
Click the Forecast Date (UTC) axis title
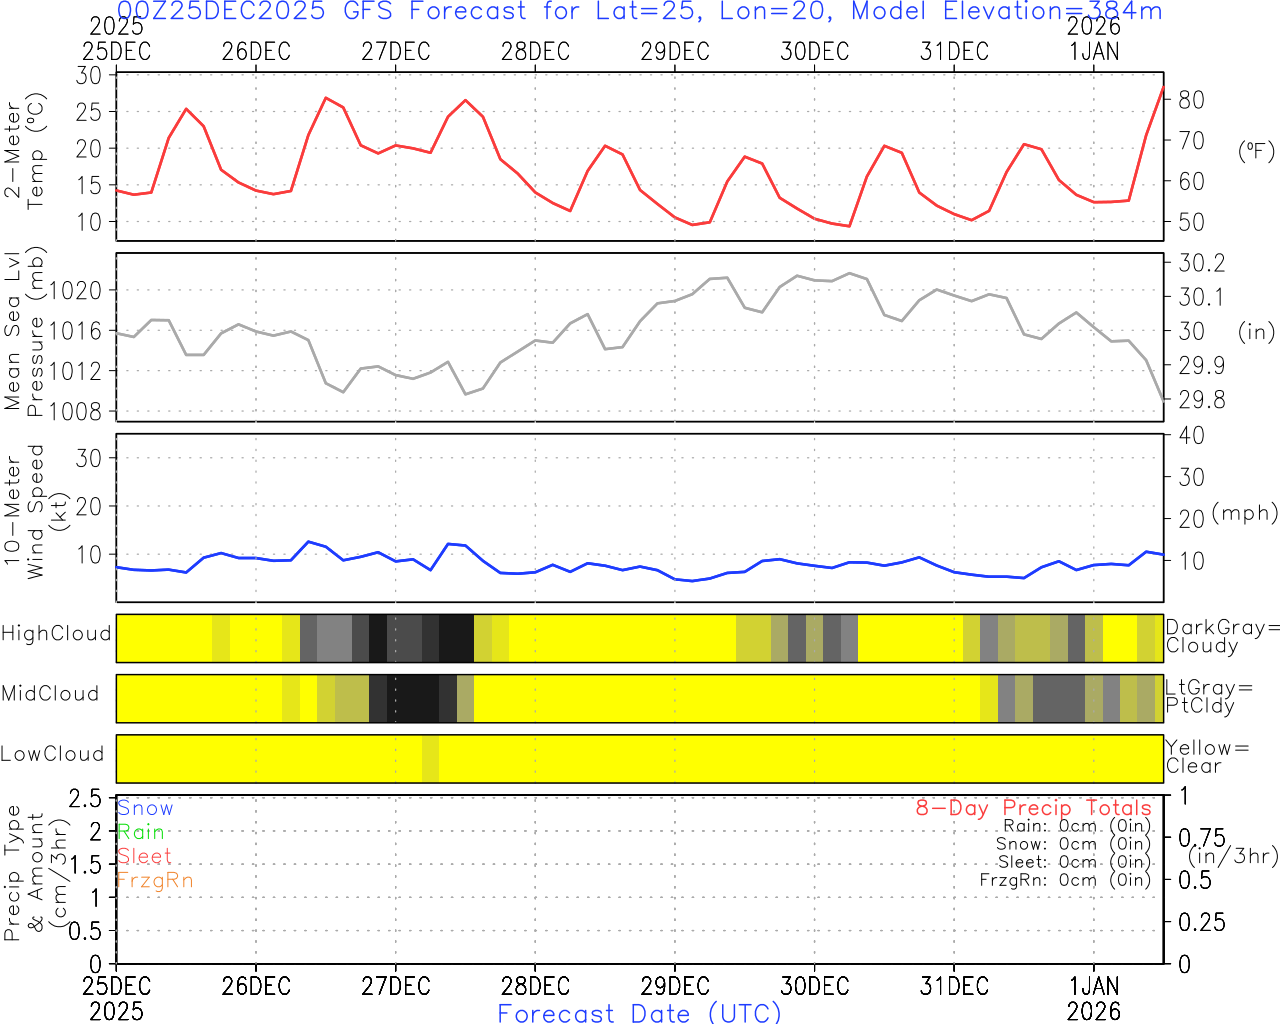click(x=640, y=1013)
